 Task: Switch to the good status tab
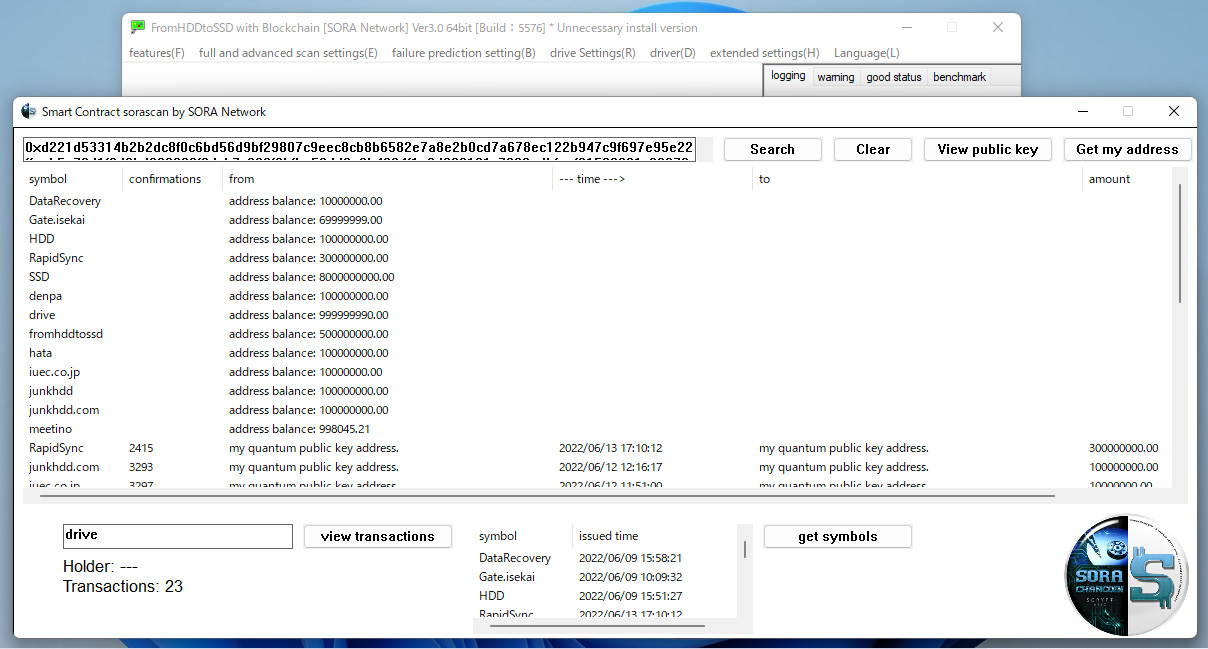(894, 77)
